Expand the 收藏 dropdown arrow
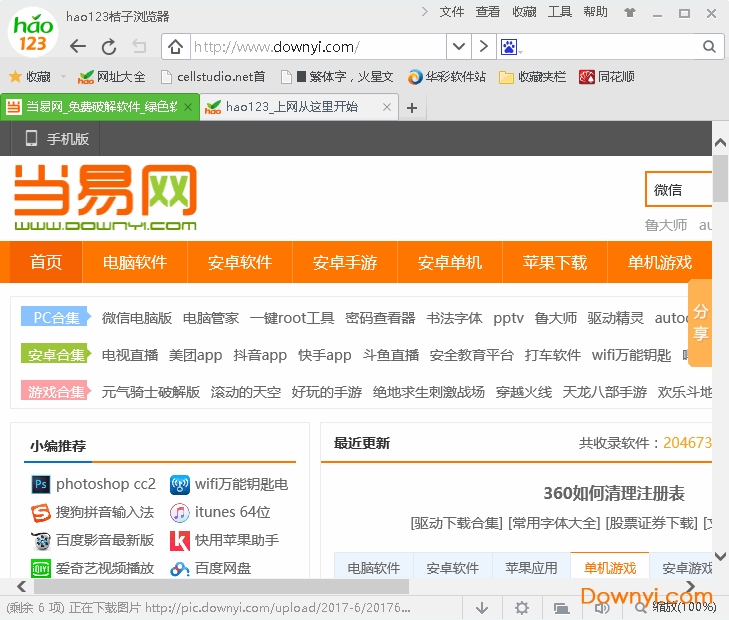 pyautogui.click(x=63, y=76)
